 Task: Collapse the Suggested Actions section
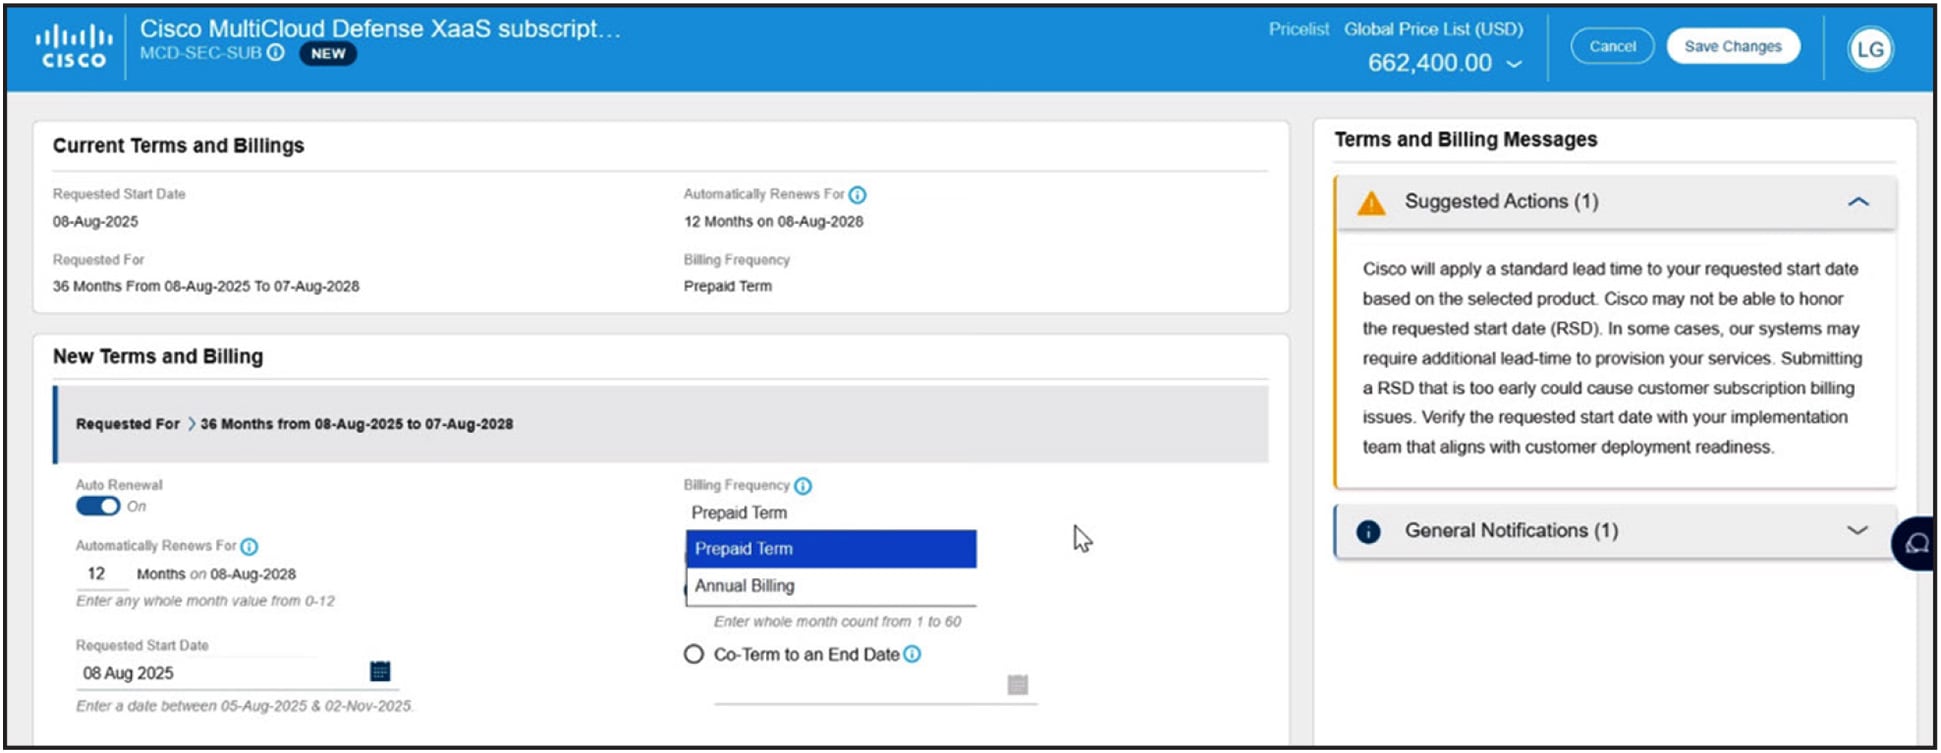(x=1858, y=202)
